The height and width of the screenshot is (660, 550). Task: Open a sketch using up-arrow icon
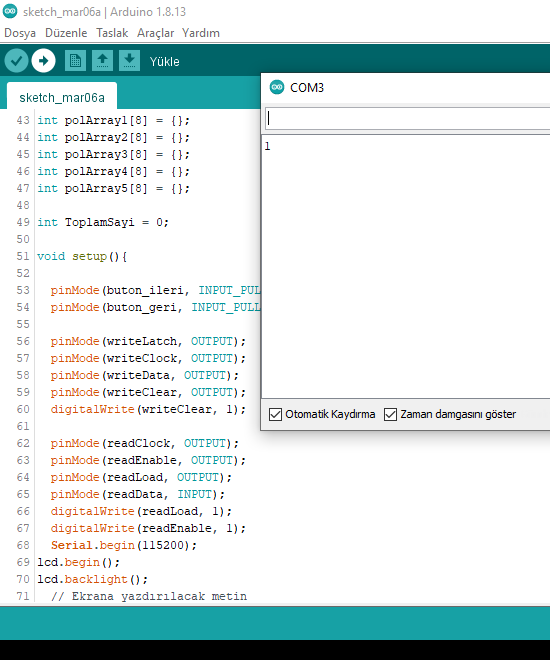tap(102, 61)
